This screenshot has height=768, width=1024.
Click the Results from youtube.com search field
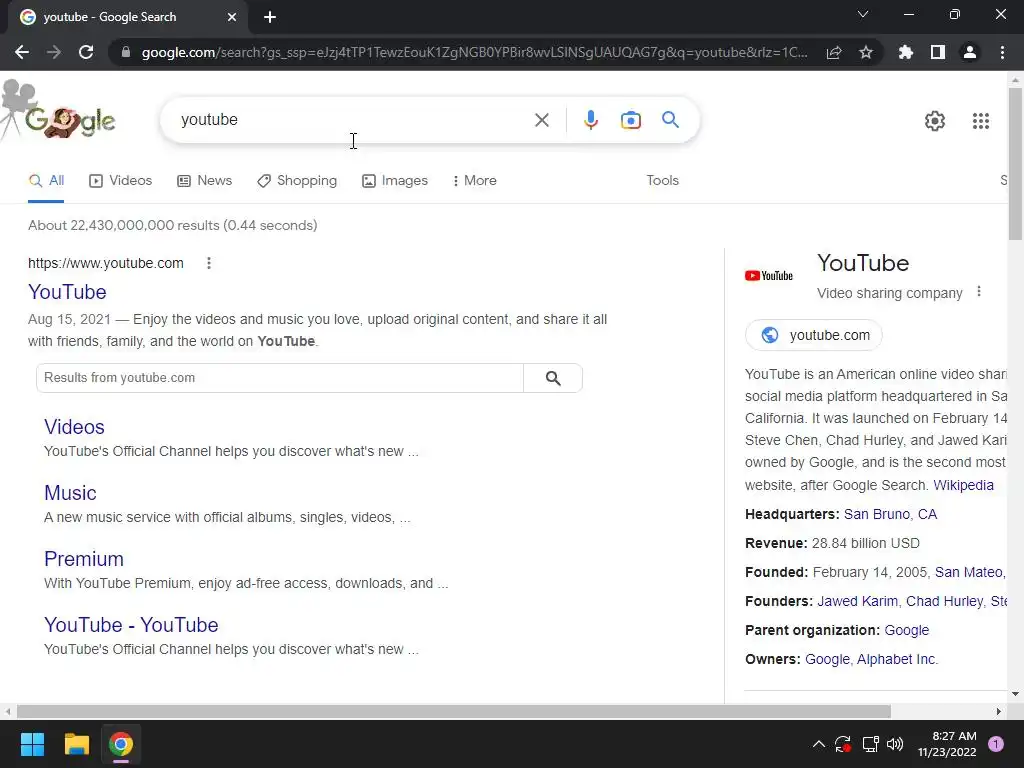tap(280, 378)
